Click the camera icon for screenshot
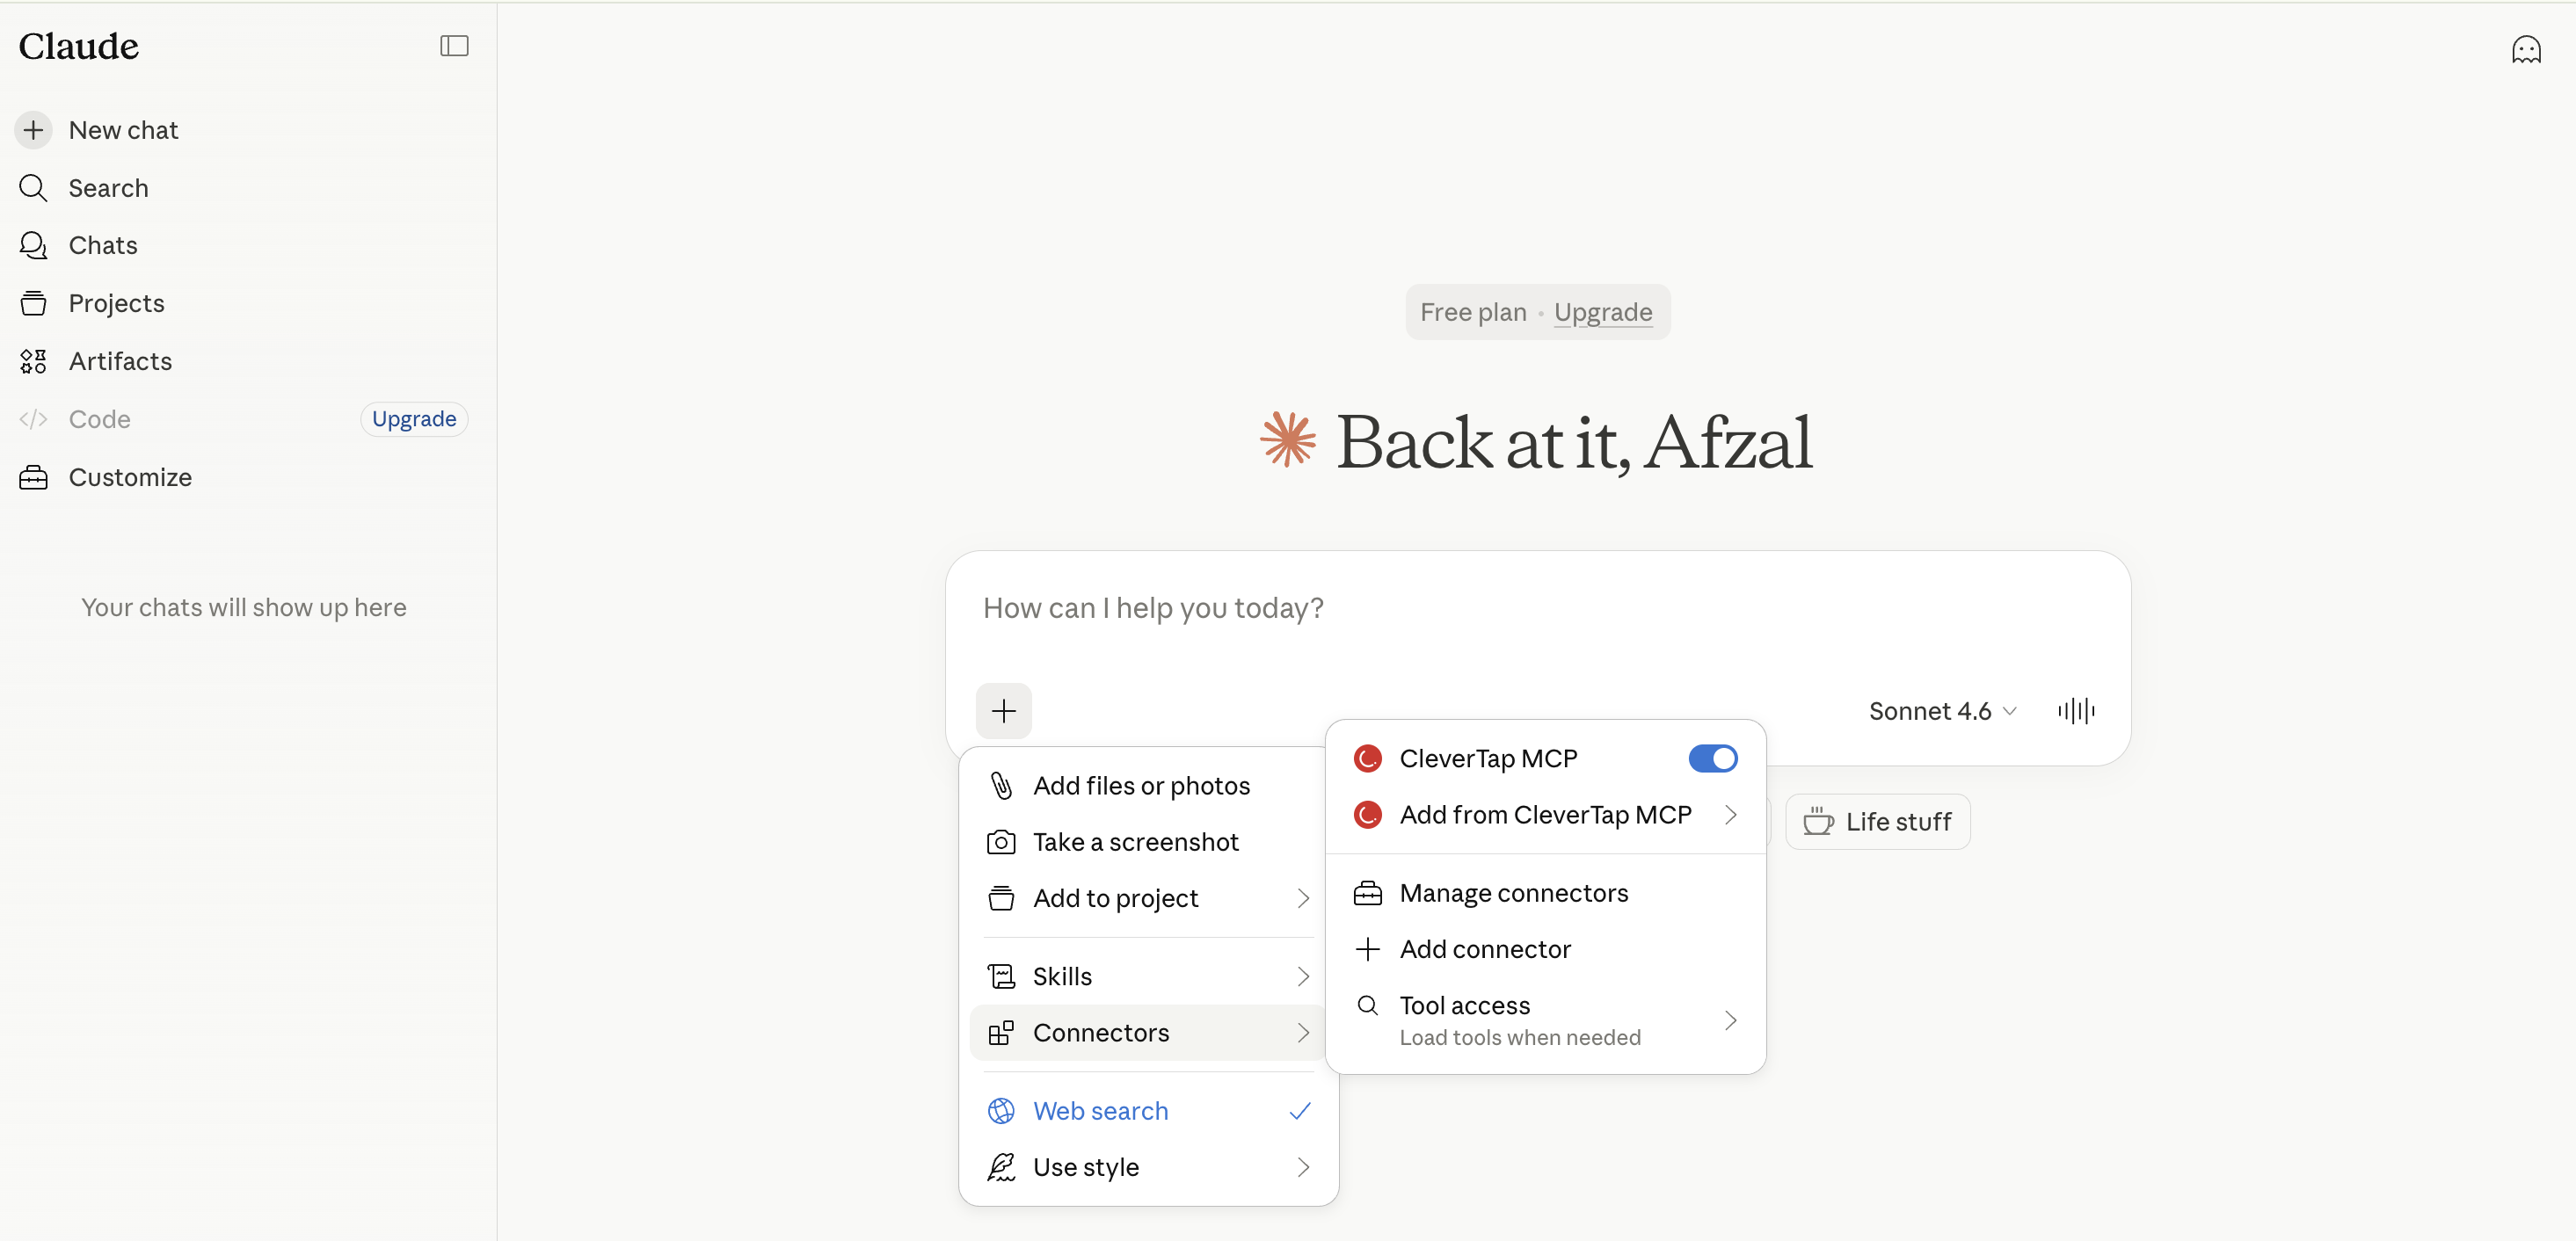The height and width of the screenshot is (1241, 2576). [x=1001, y=842]
